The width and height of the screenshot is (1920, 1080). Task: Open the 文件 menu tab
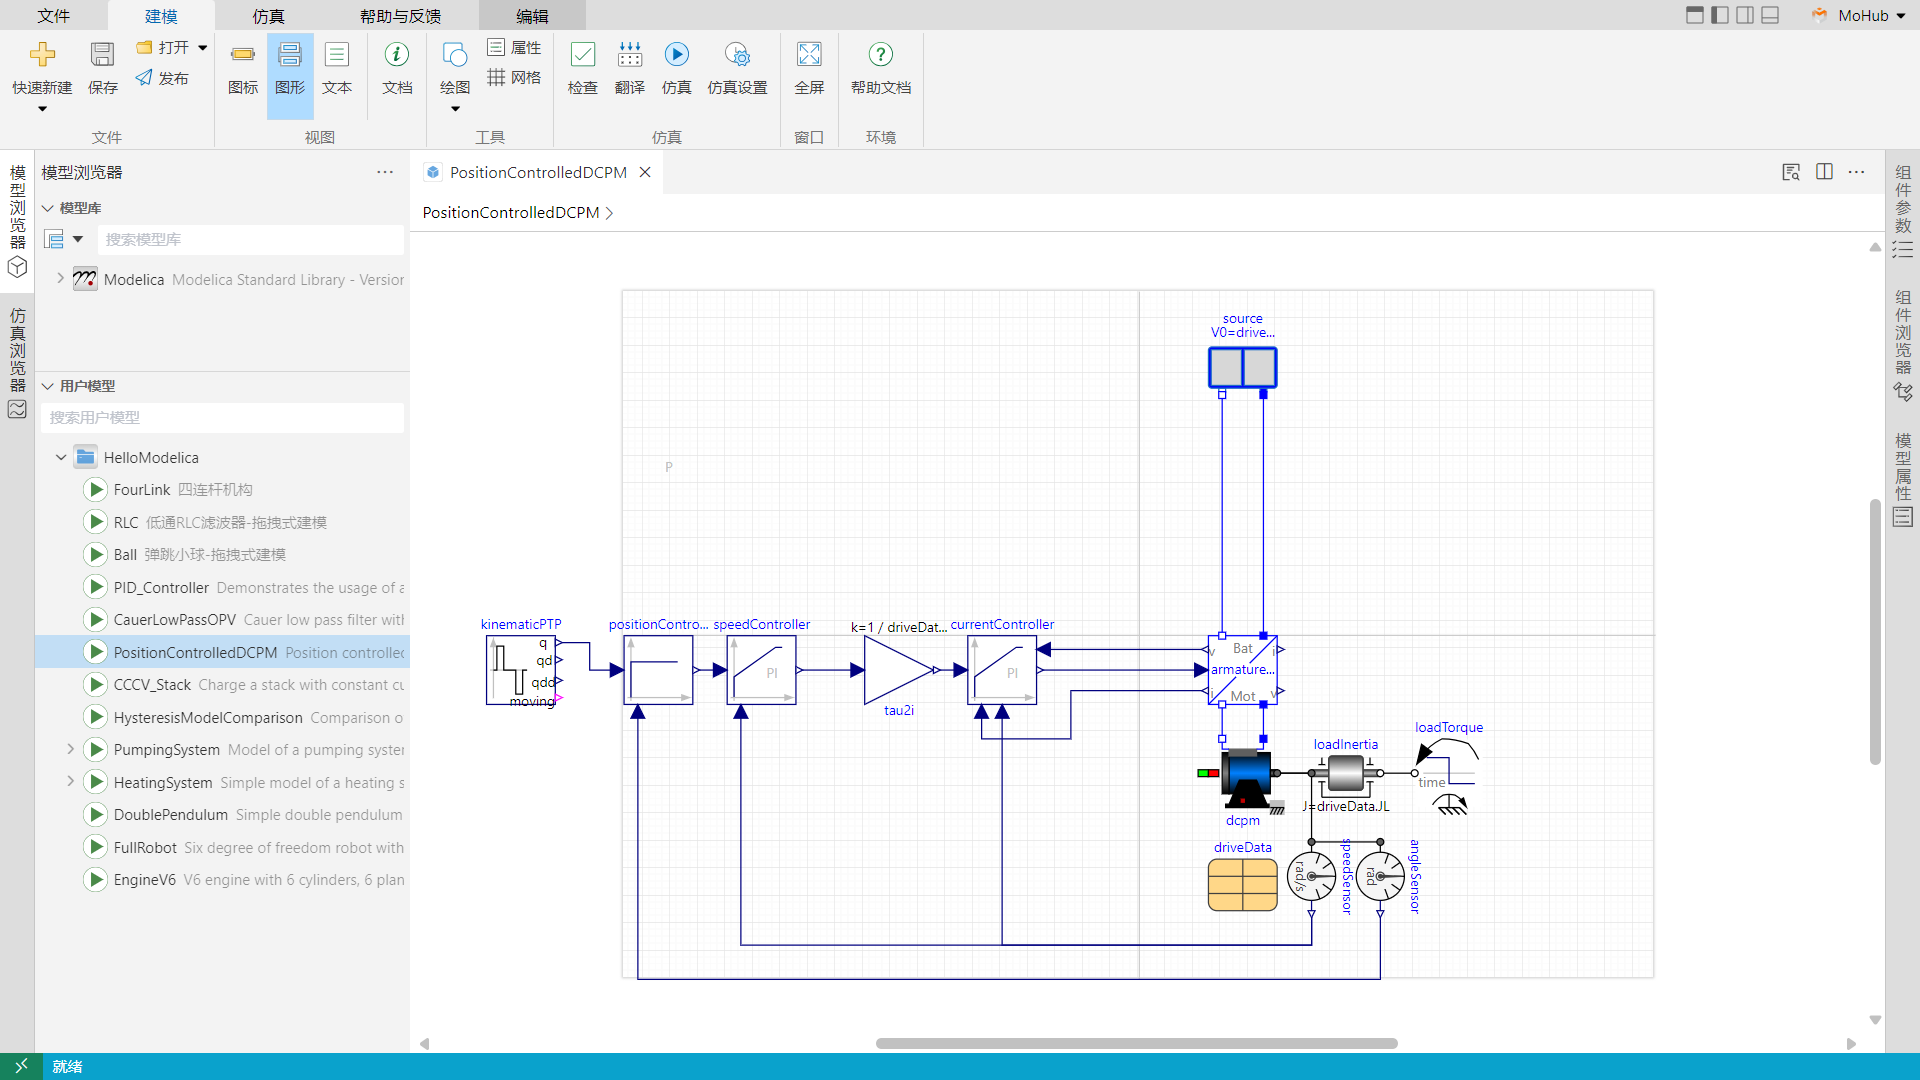pos(54,16)
